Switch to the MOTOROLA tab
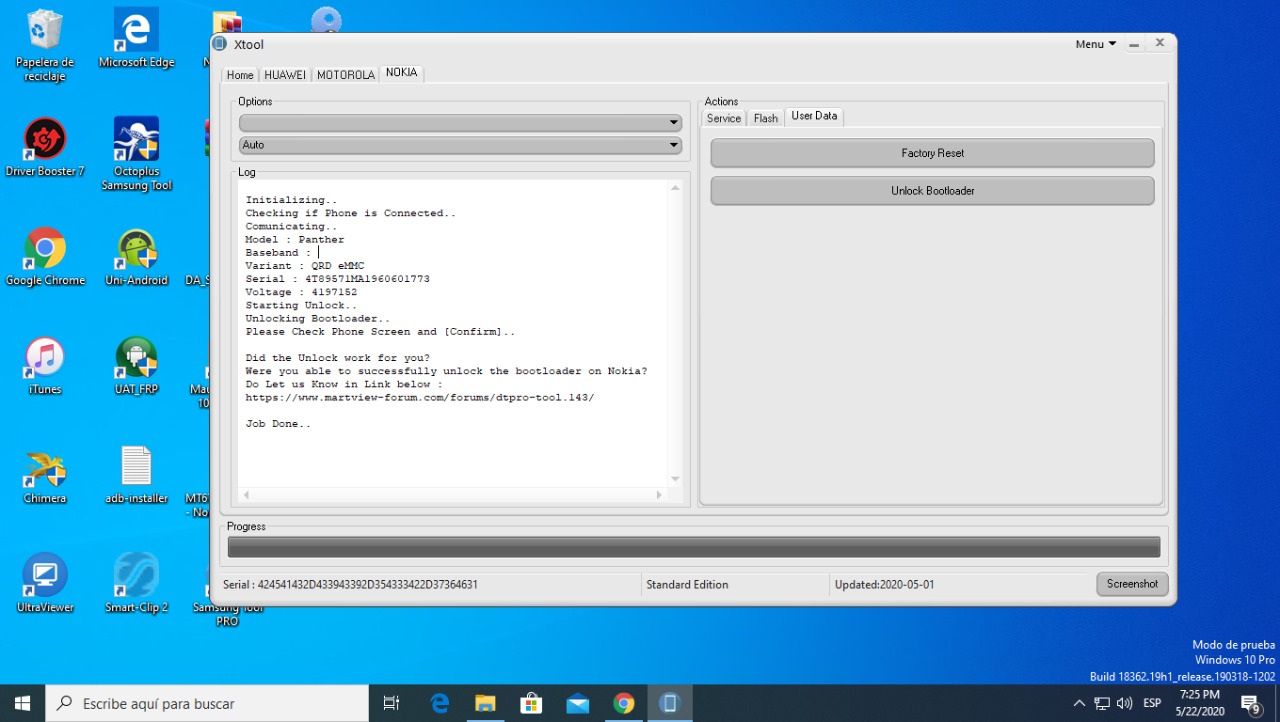1280x722 pixels. coord(346,75)
